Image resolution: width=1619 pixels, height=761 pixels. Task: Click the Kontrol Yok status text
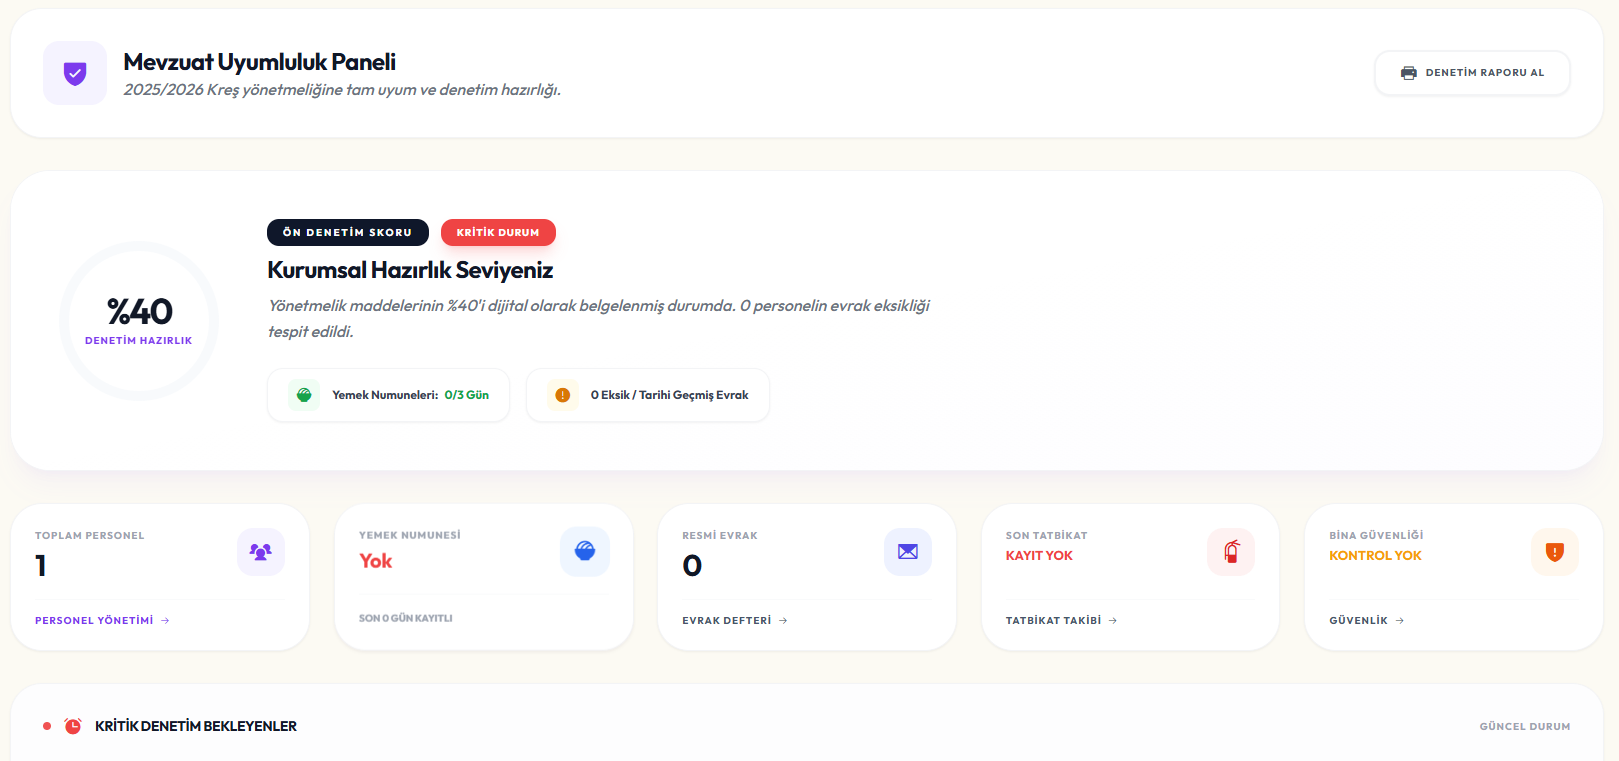point(1375,556)
